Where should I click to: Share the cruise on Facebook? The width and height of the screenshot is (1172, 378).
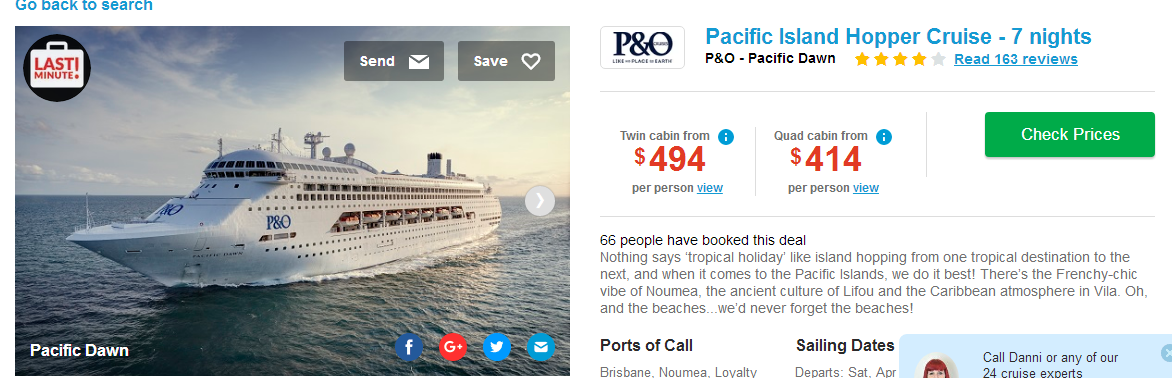(409, 347)
